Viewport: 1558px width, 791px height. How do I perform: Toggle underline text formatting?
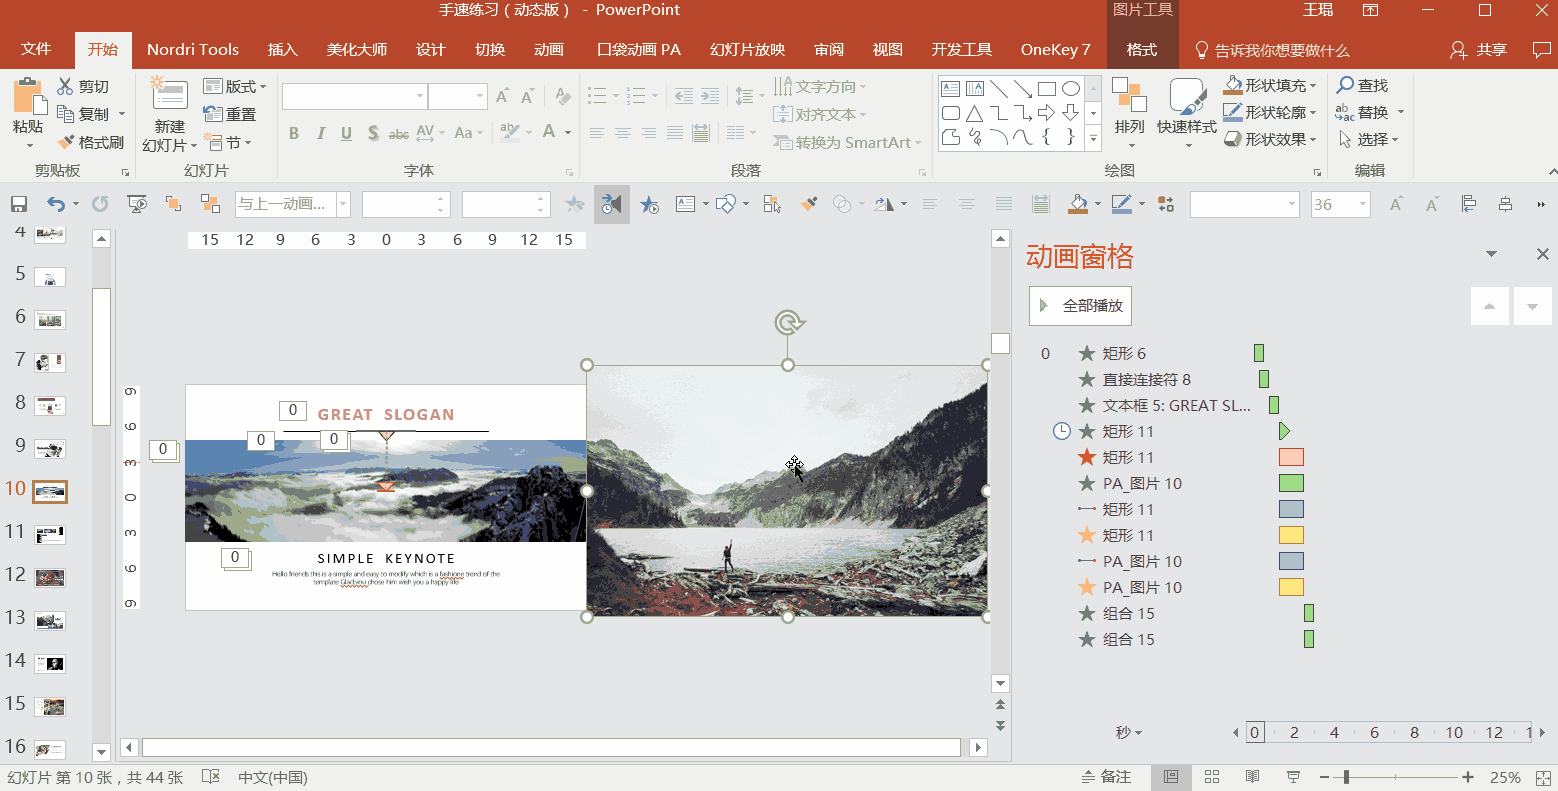click(346, 133)
